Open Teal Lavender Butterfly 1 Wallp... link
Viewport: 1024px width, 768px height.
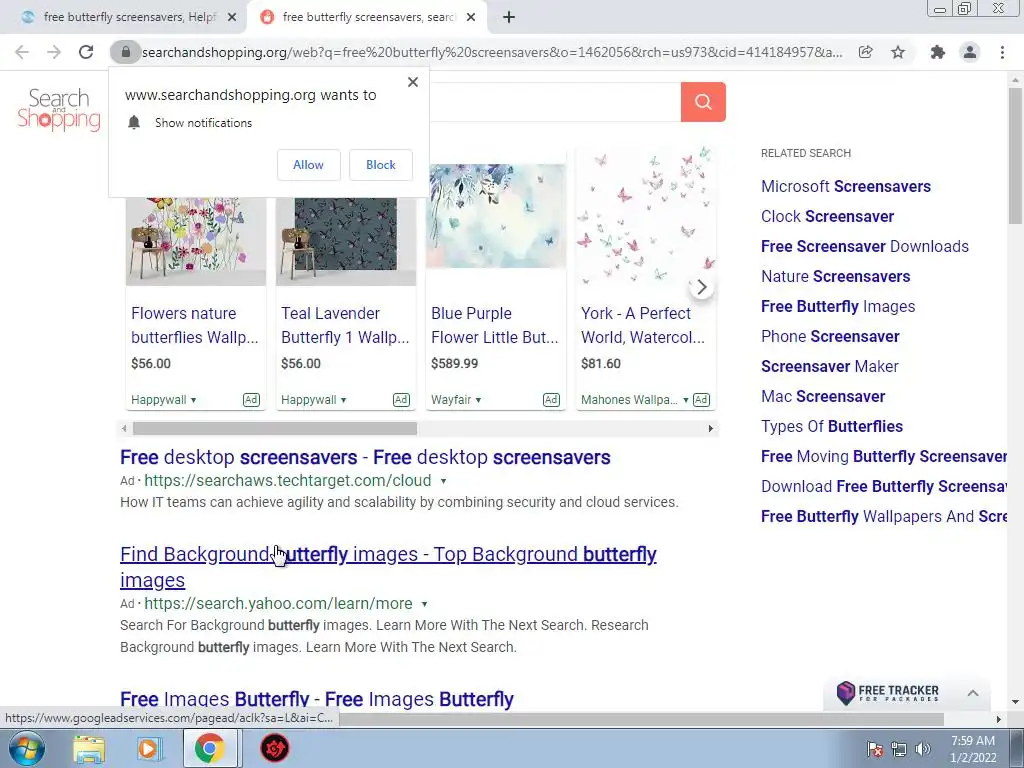point(345,325)
